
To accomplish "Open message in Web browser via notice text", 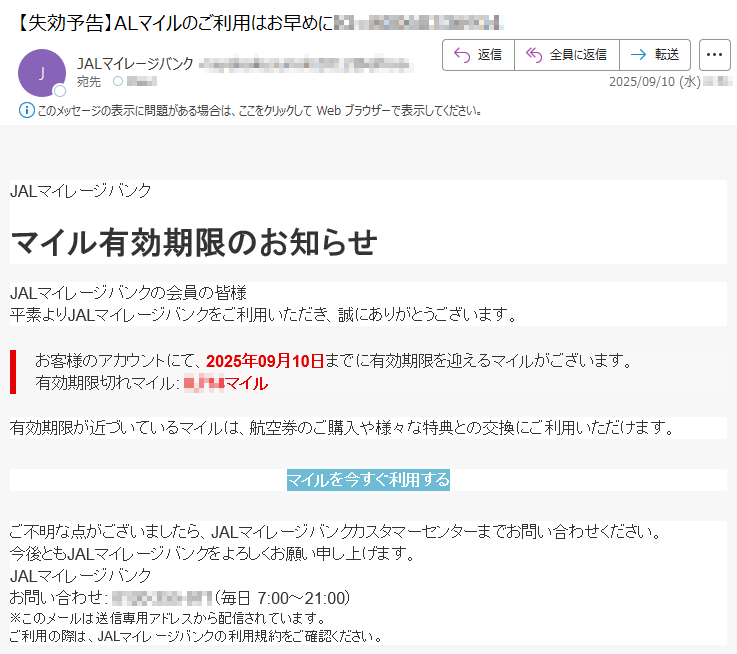I will [259, 111].
